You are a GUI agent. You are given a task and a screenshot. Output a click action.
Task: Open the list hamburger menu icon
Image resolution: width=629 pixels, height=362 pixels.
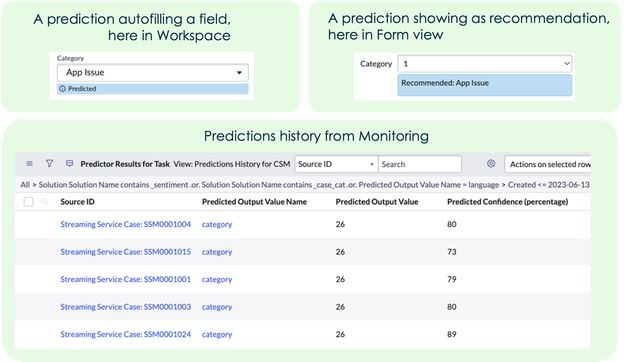pyautogui.click(x=29, y=164)
